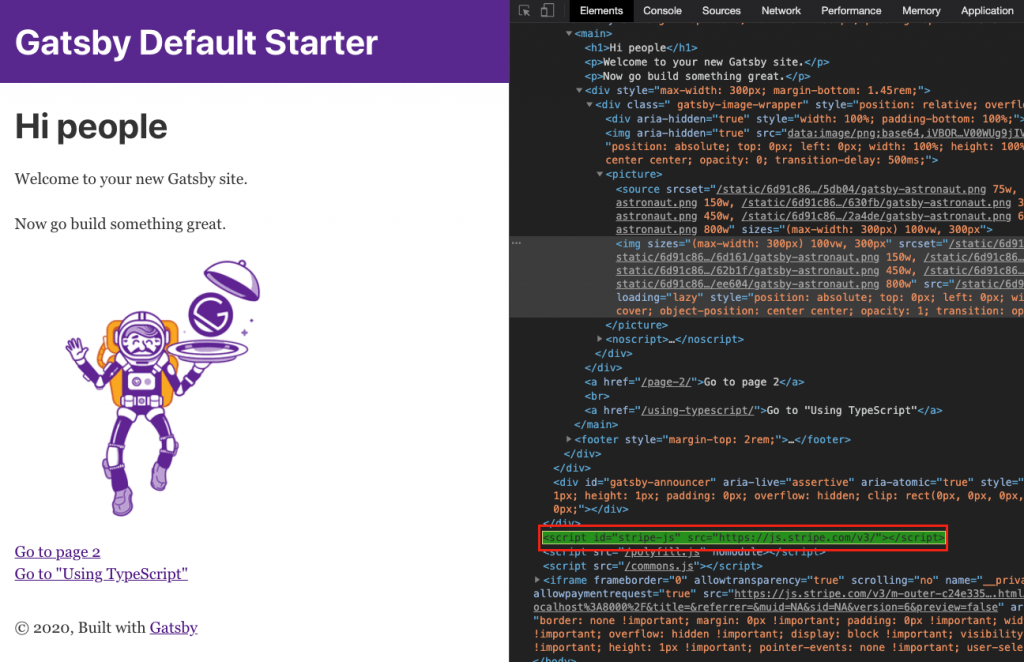Open the Console tab
The image size is (1024, 662).
pyautogui.click(x=662, y=10)
